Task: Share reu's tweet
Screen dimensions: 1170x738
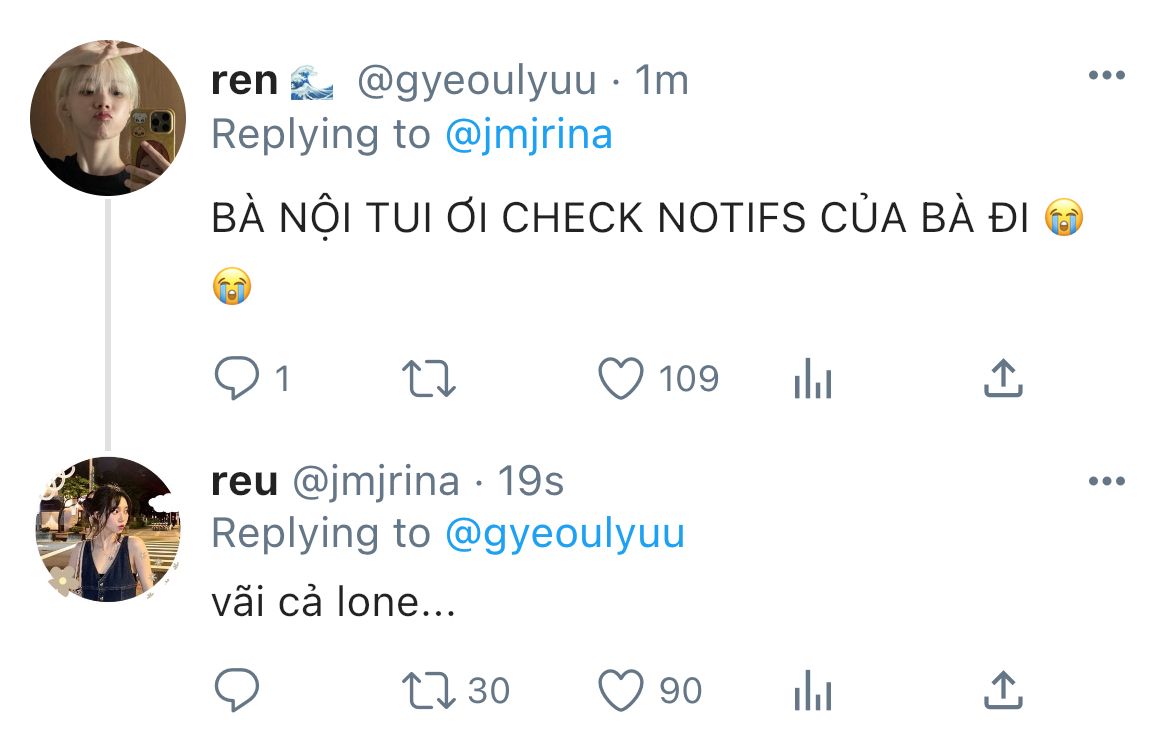Action: [1003, 689]
